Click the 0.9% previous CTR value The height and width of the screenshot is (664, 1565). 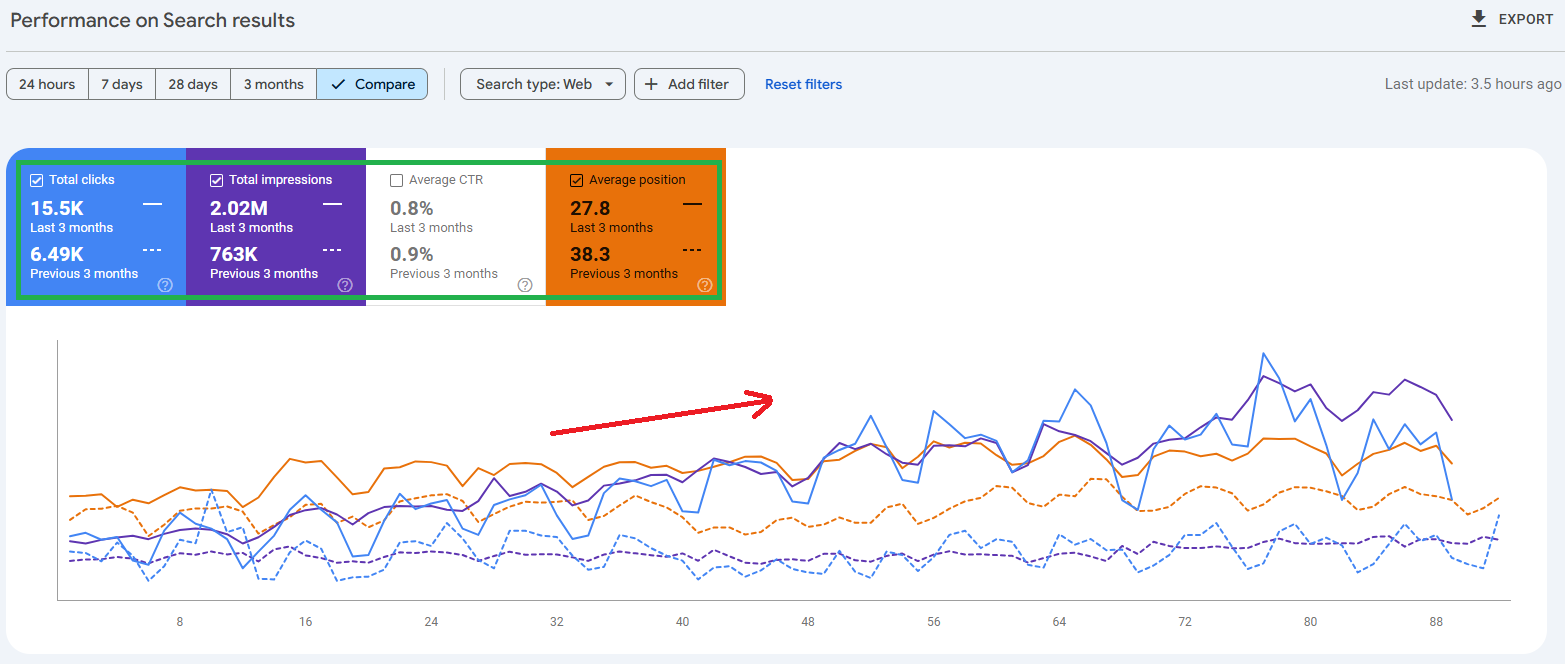tap(412, 254)
